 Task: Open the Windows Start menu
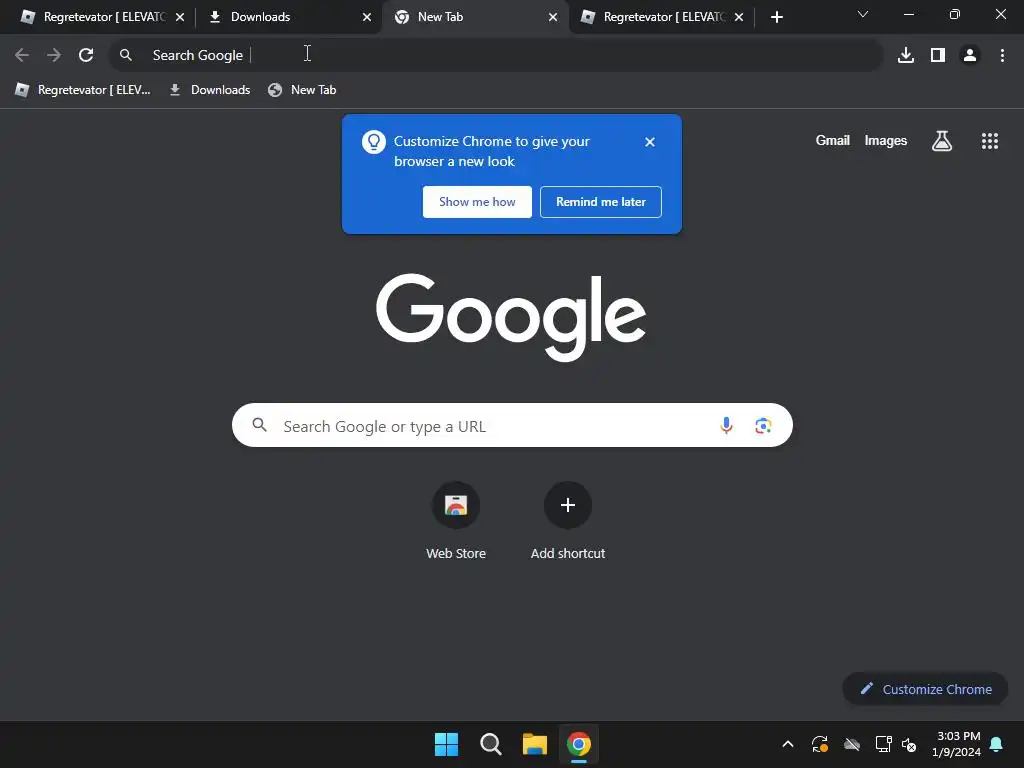click(447, 744)
